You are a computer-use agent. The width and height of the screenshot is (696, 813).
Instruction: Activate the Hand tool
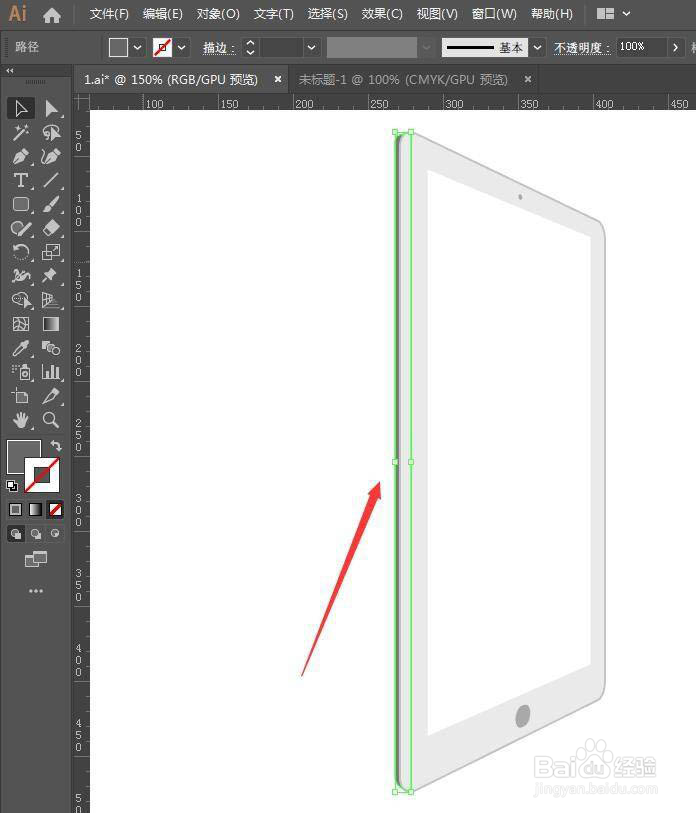(x=21, y=420)
